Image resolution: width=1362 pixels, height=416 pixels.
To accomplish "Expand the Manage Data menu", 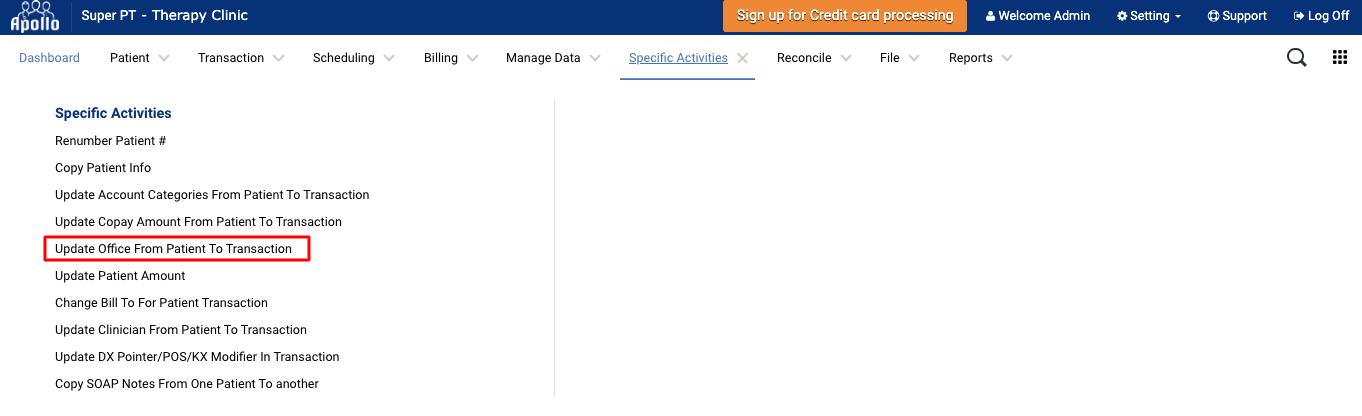I will (553, 58).
